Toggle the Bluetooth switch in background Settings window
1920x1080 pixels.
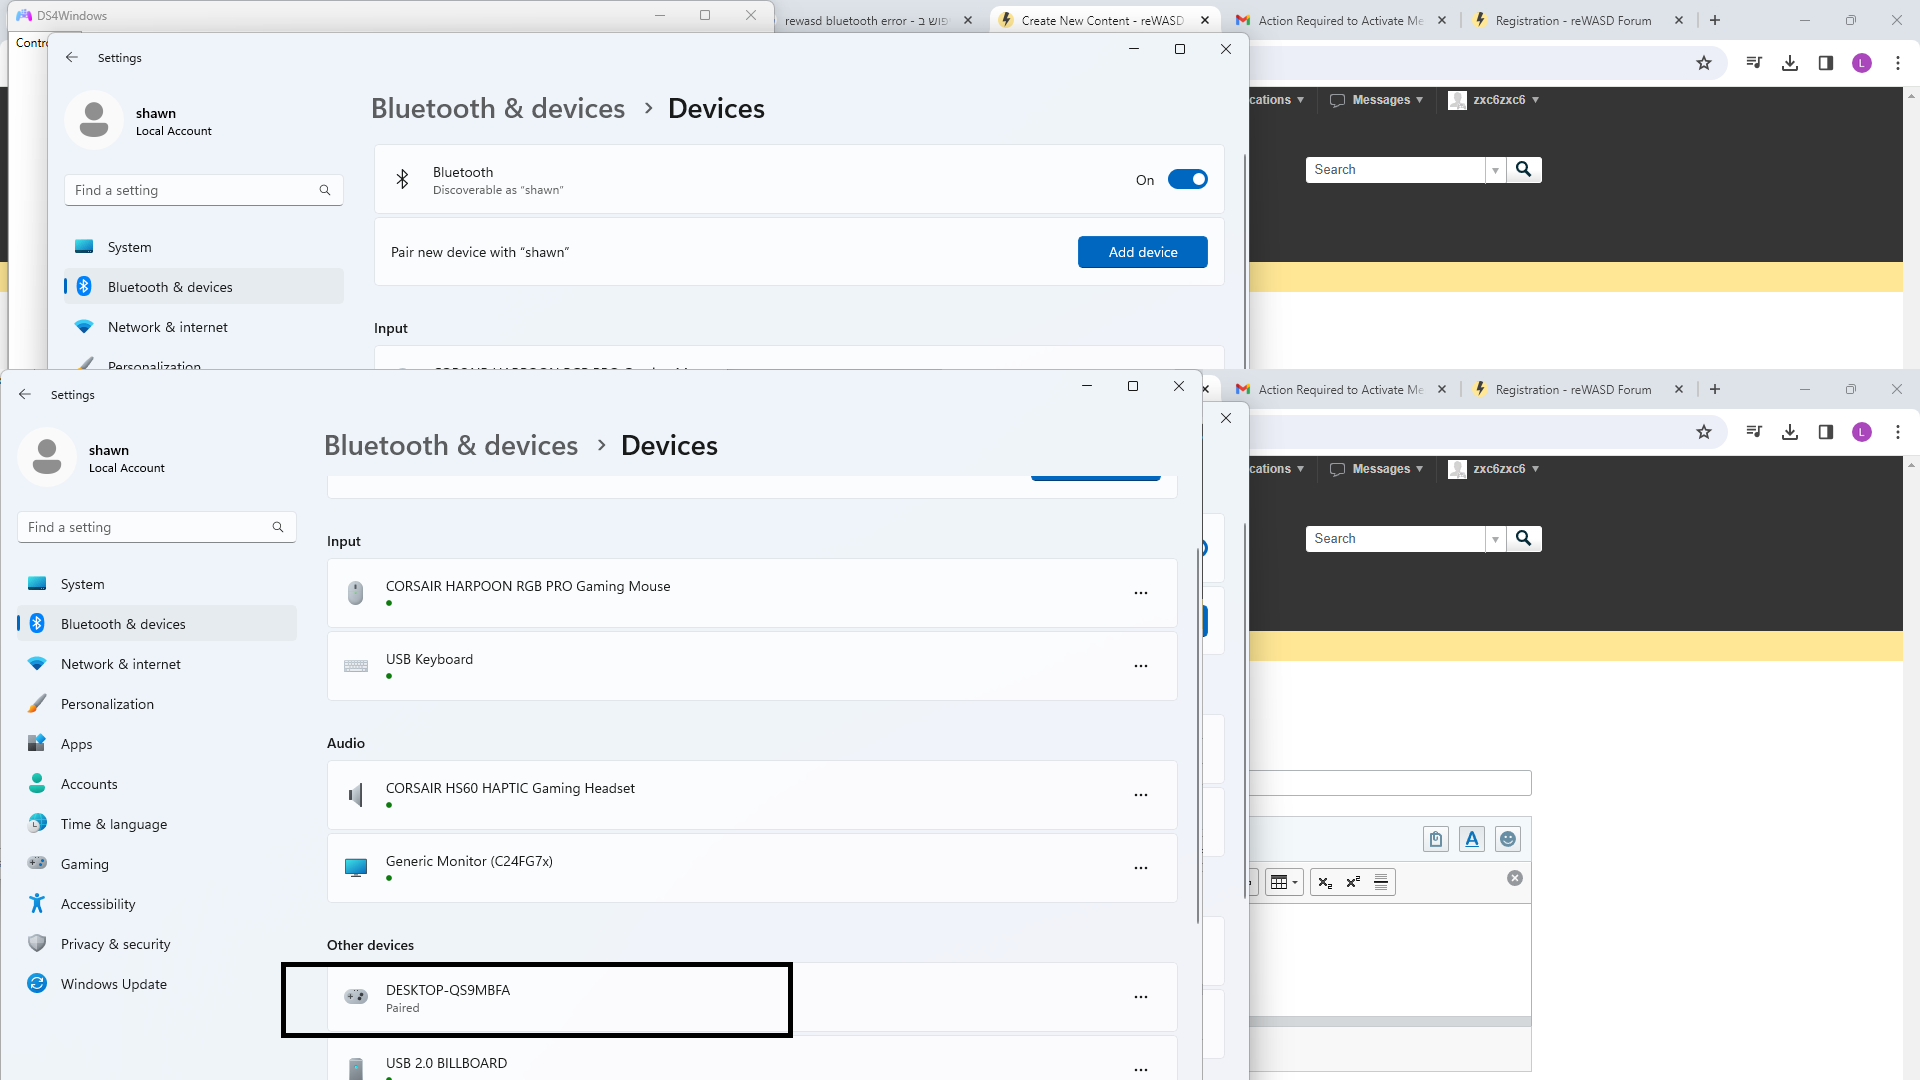pyautogui.click(x=1187, y=180)
